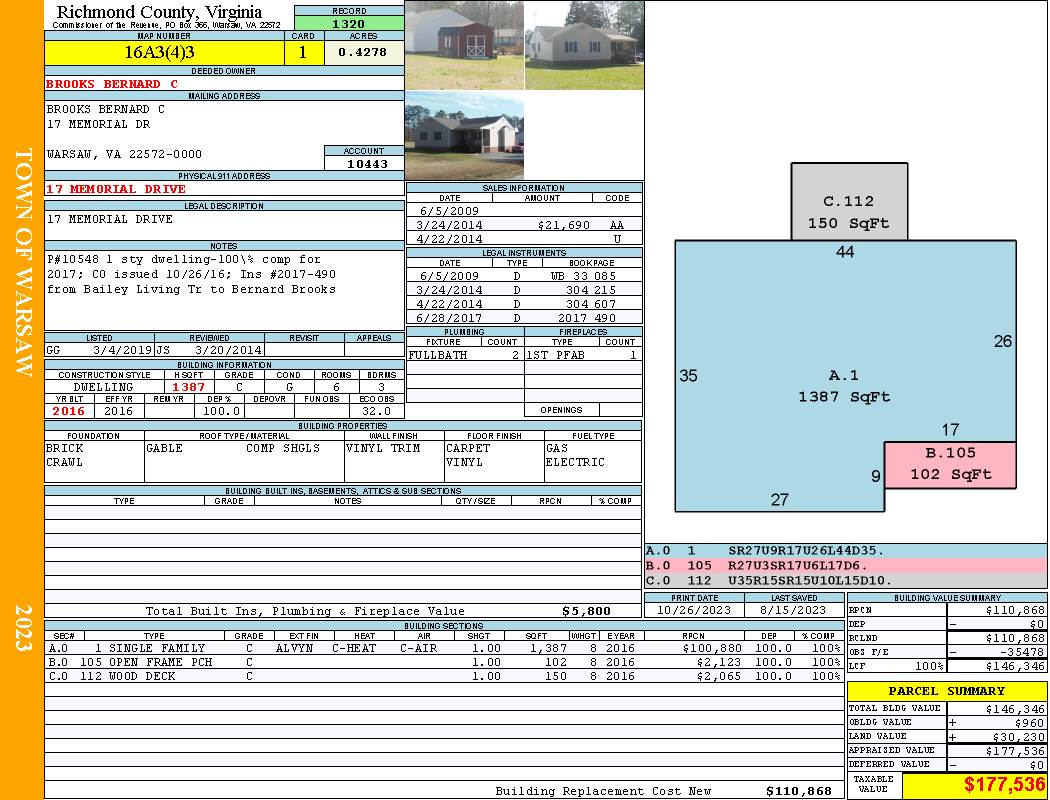1050x800 pixels.
Task: Select the pink sketch section B.105
Action: point(950,464)
